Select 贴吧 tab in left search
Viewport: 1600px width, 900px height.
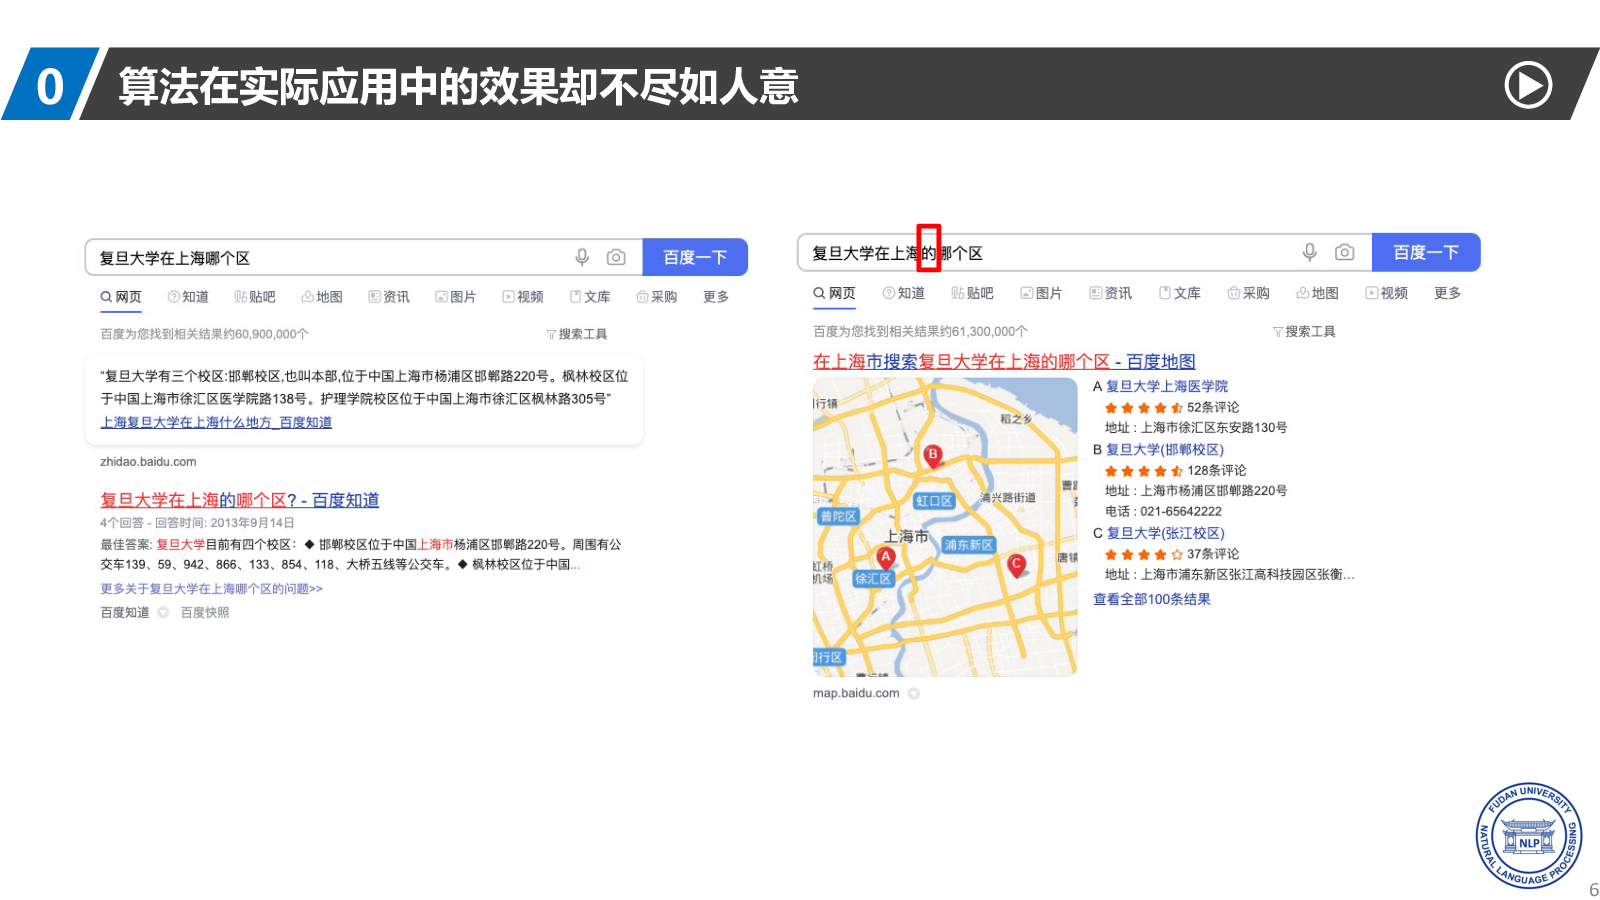255,297
